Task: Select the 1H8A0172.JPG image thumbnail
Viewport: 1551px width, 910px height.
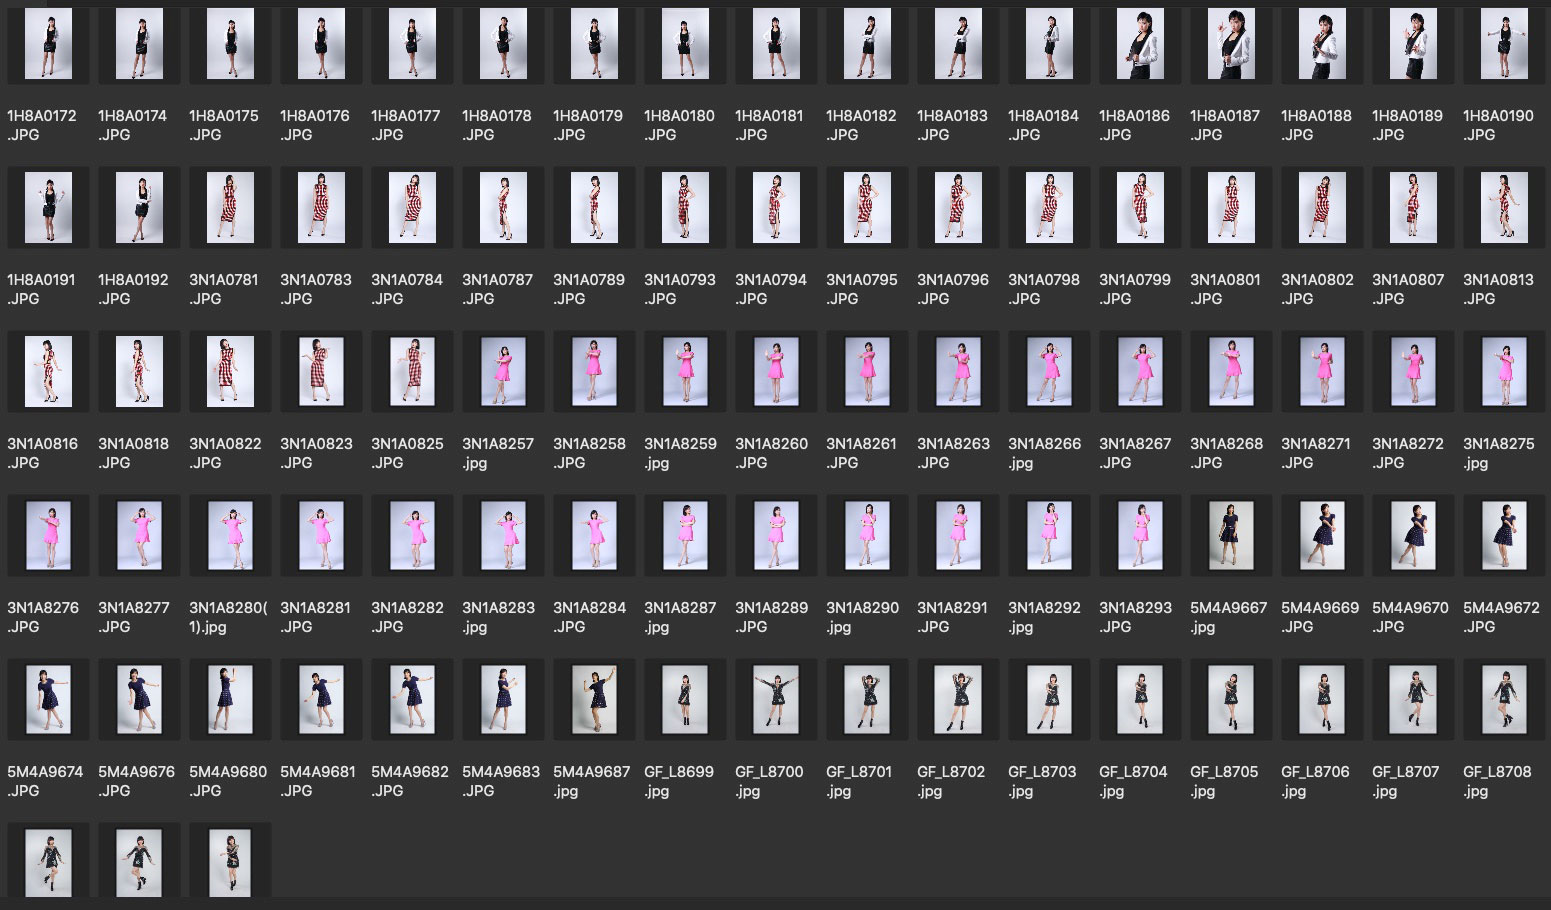Action: tap(48, 44)
